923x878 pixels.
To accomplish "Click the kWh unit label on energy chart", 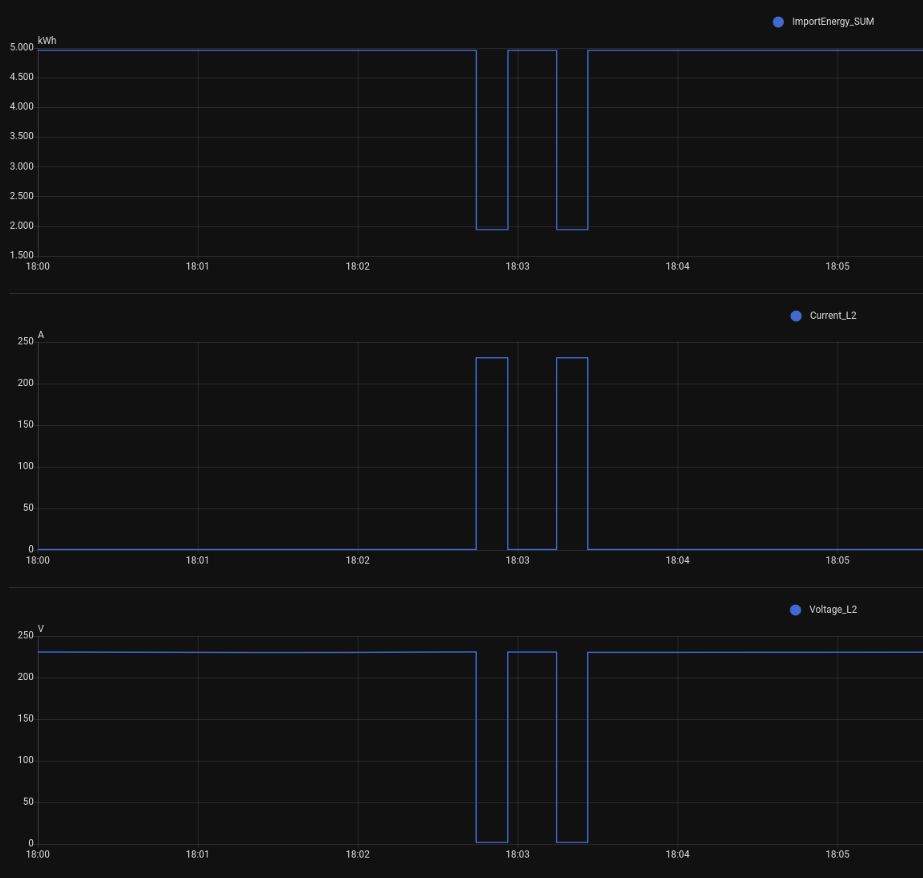I will pos(47,41).
